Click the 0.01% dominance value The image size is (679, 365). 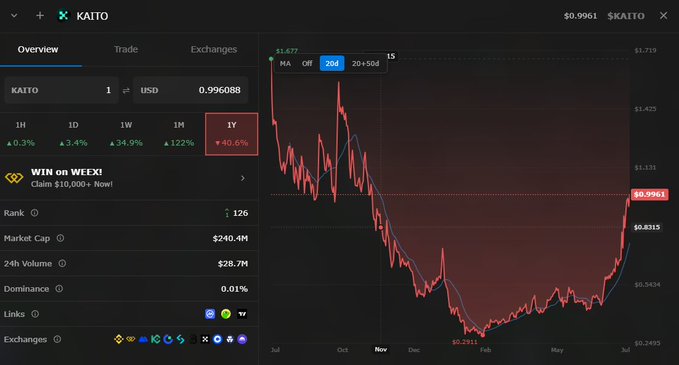pyautogui.click(x=234, y=289)
